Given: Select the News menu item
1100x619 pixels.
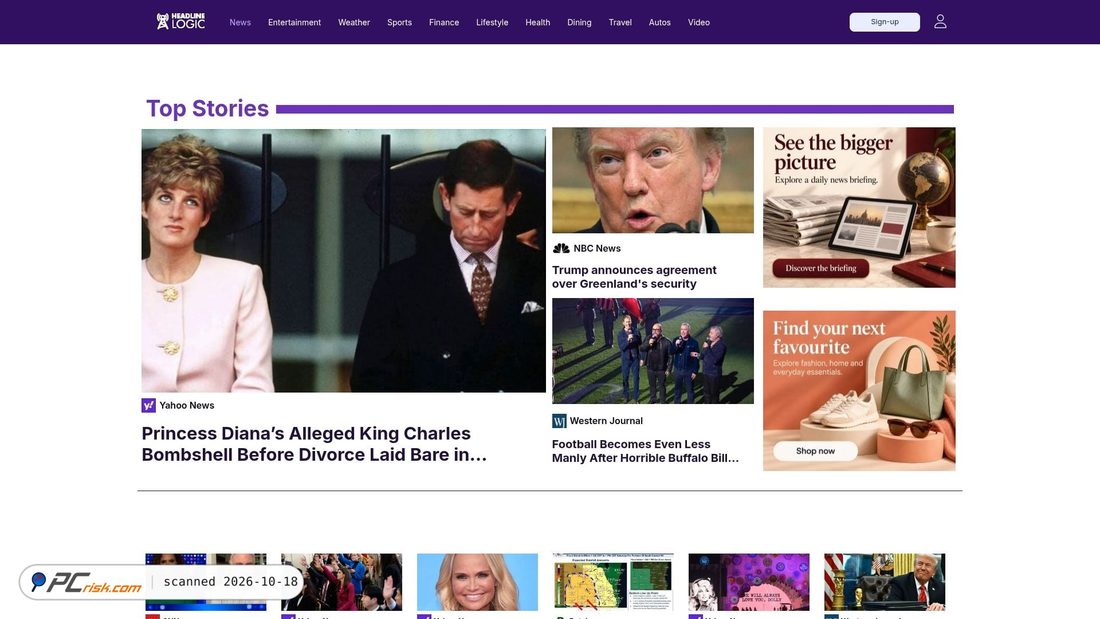Looking at the screenshot, I should click(240, 22).
